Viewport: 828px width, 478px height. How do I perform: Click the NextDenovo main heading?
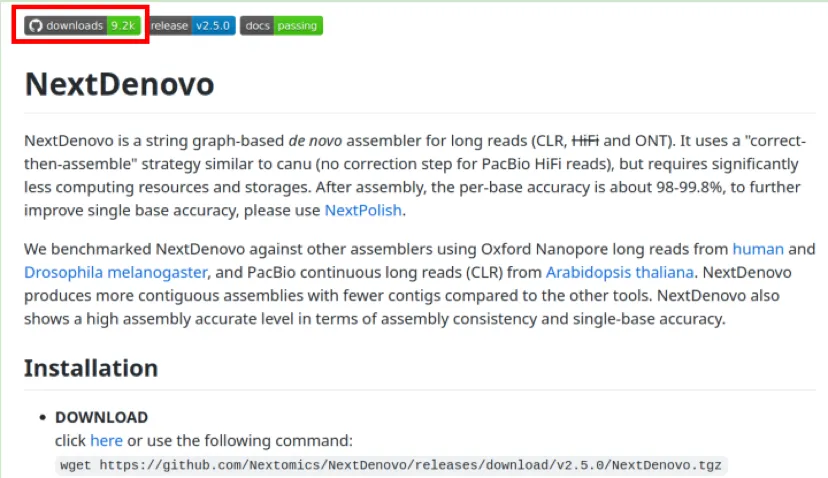(x=119, y=84)
